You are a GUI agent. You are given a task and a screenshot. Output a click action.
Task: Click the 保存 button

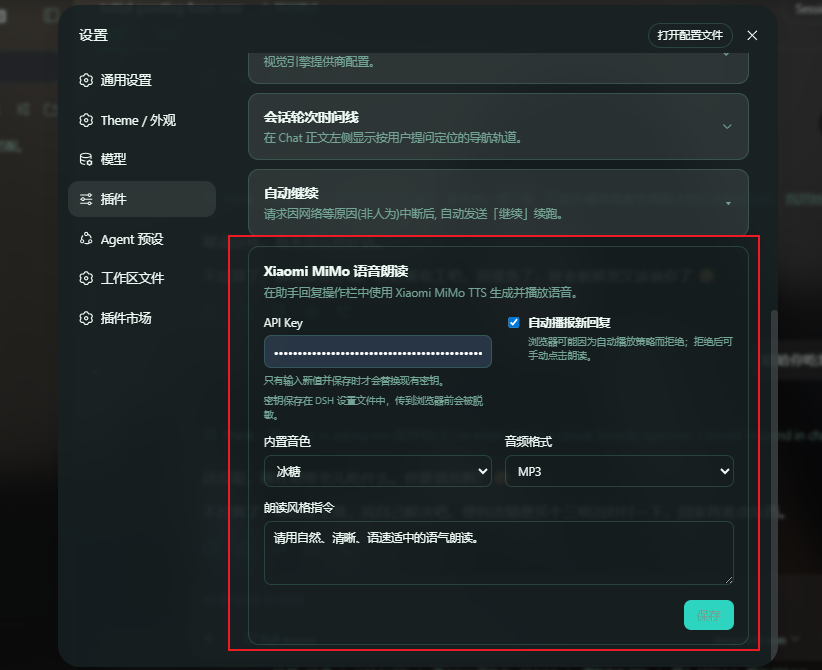709,615
